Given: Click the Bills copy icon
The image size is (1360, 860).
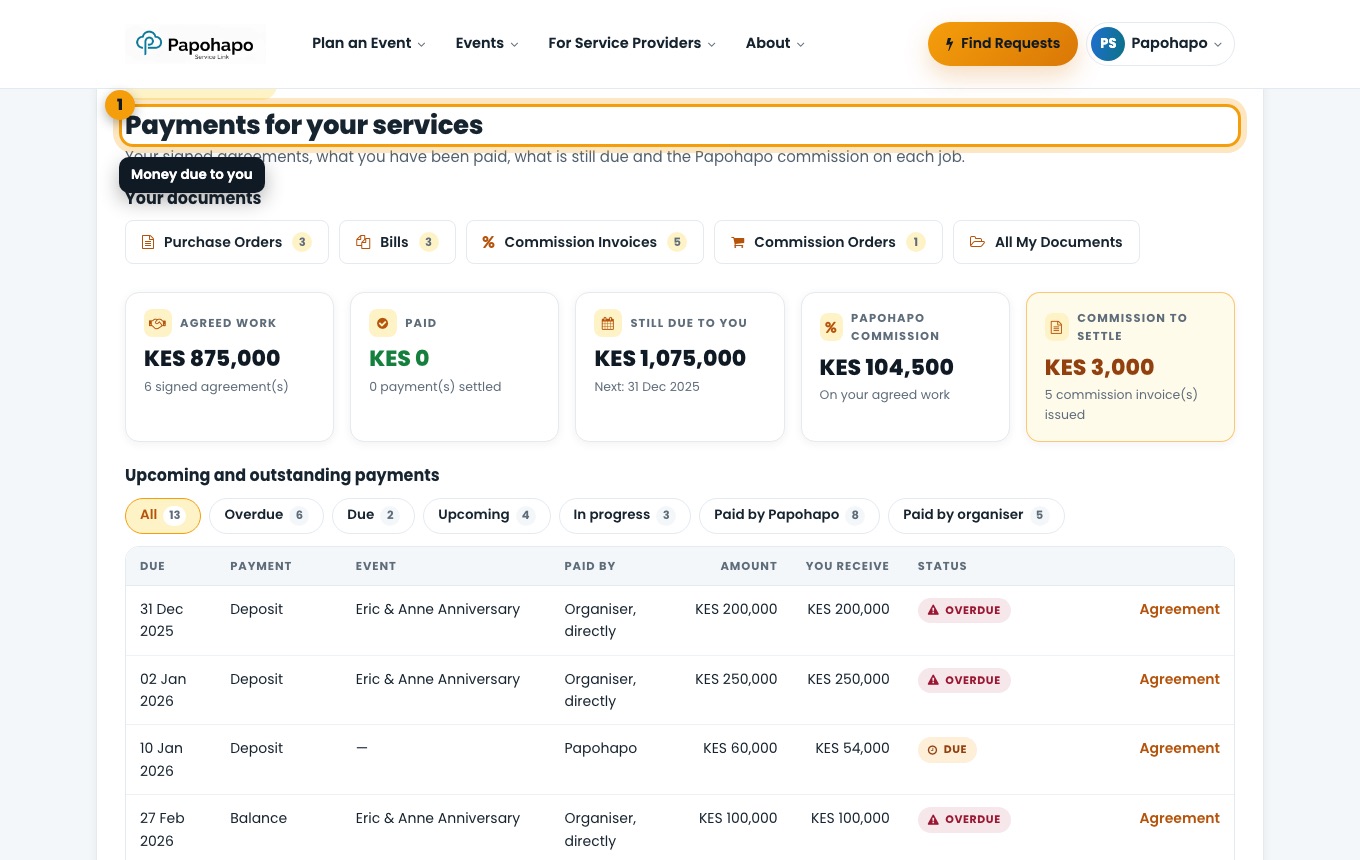Looking at the screenshot, I should (363, 242).
